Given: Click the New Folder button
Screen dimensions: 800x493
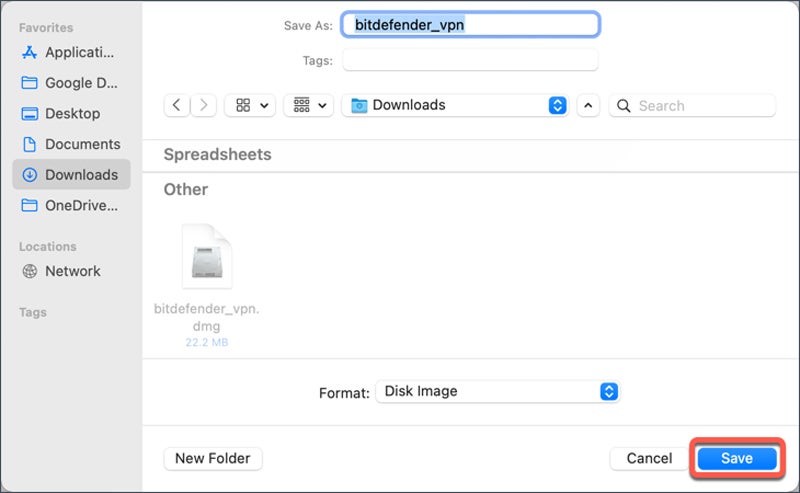Looking at the screenshot, I should click(213, 458).
